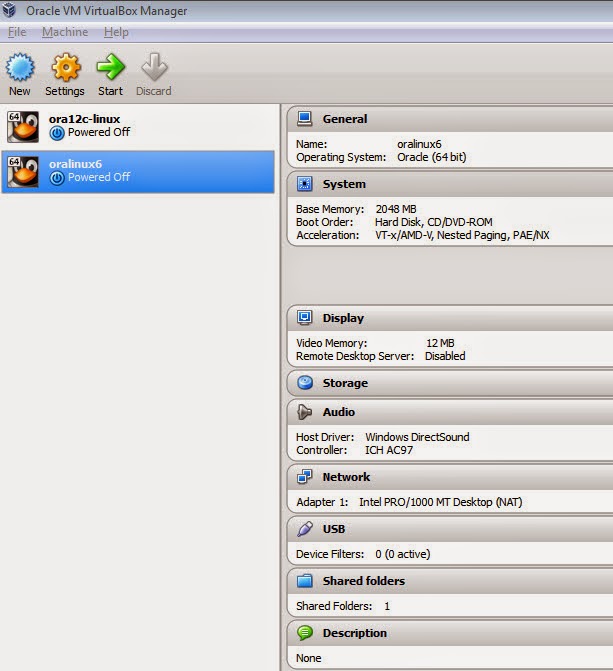Click the 'Oracle (64 bit)' operating system value
The height and width of the screenshot is (671, 613).
[x=431, y=157]
